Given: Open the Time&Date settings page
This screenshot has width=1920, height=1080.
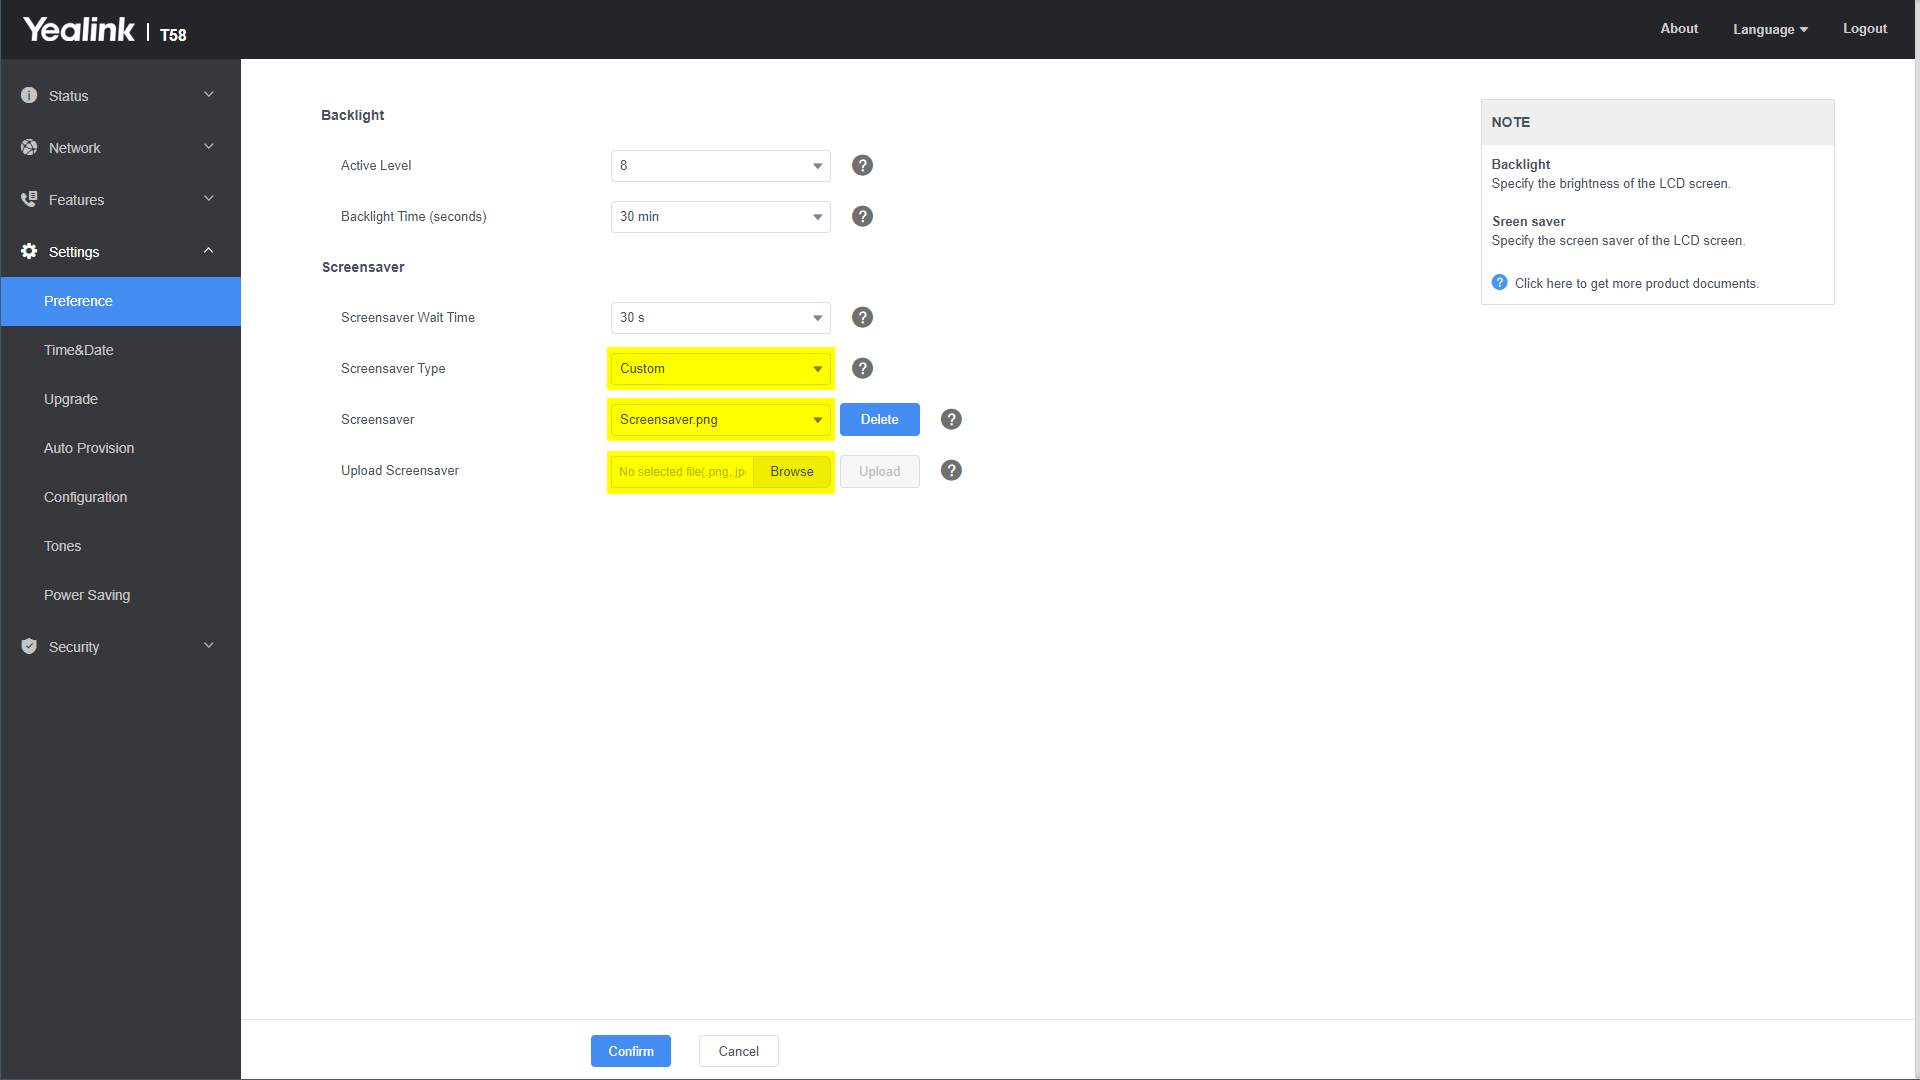Looking at the screenshot, I should (79, 350).
